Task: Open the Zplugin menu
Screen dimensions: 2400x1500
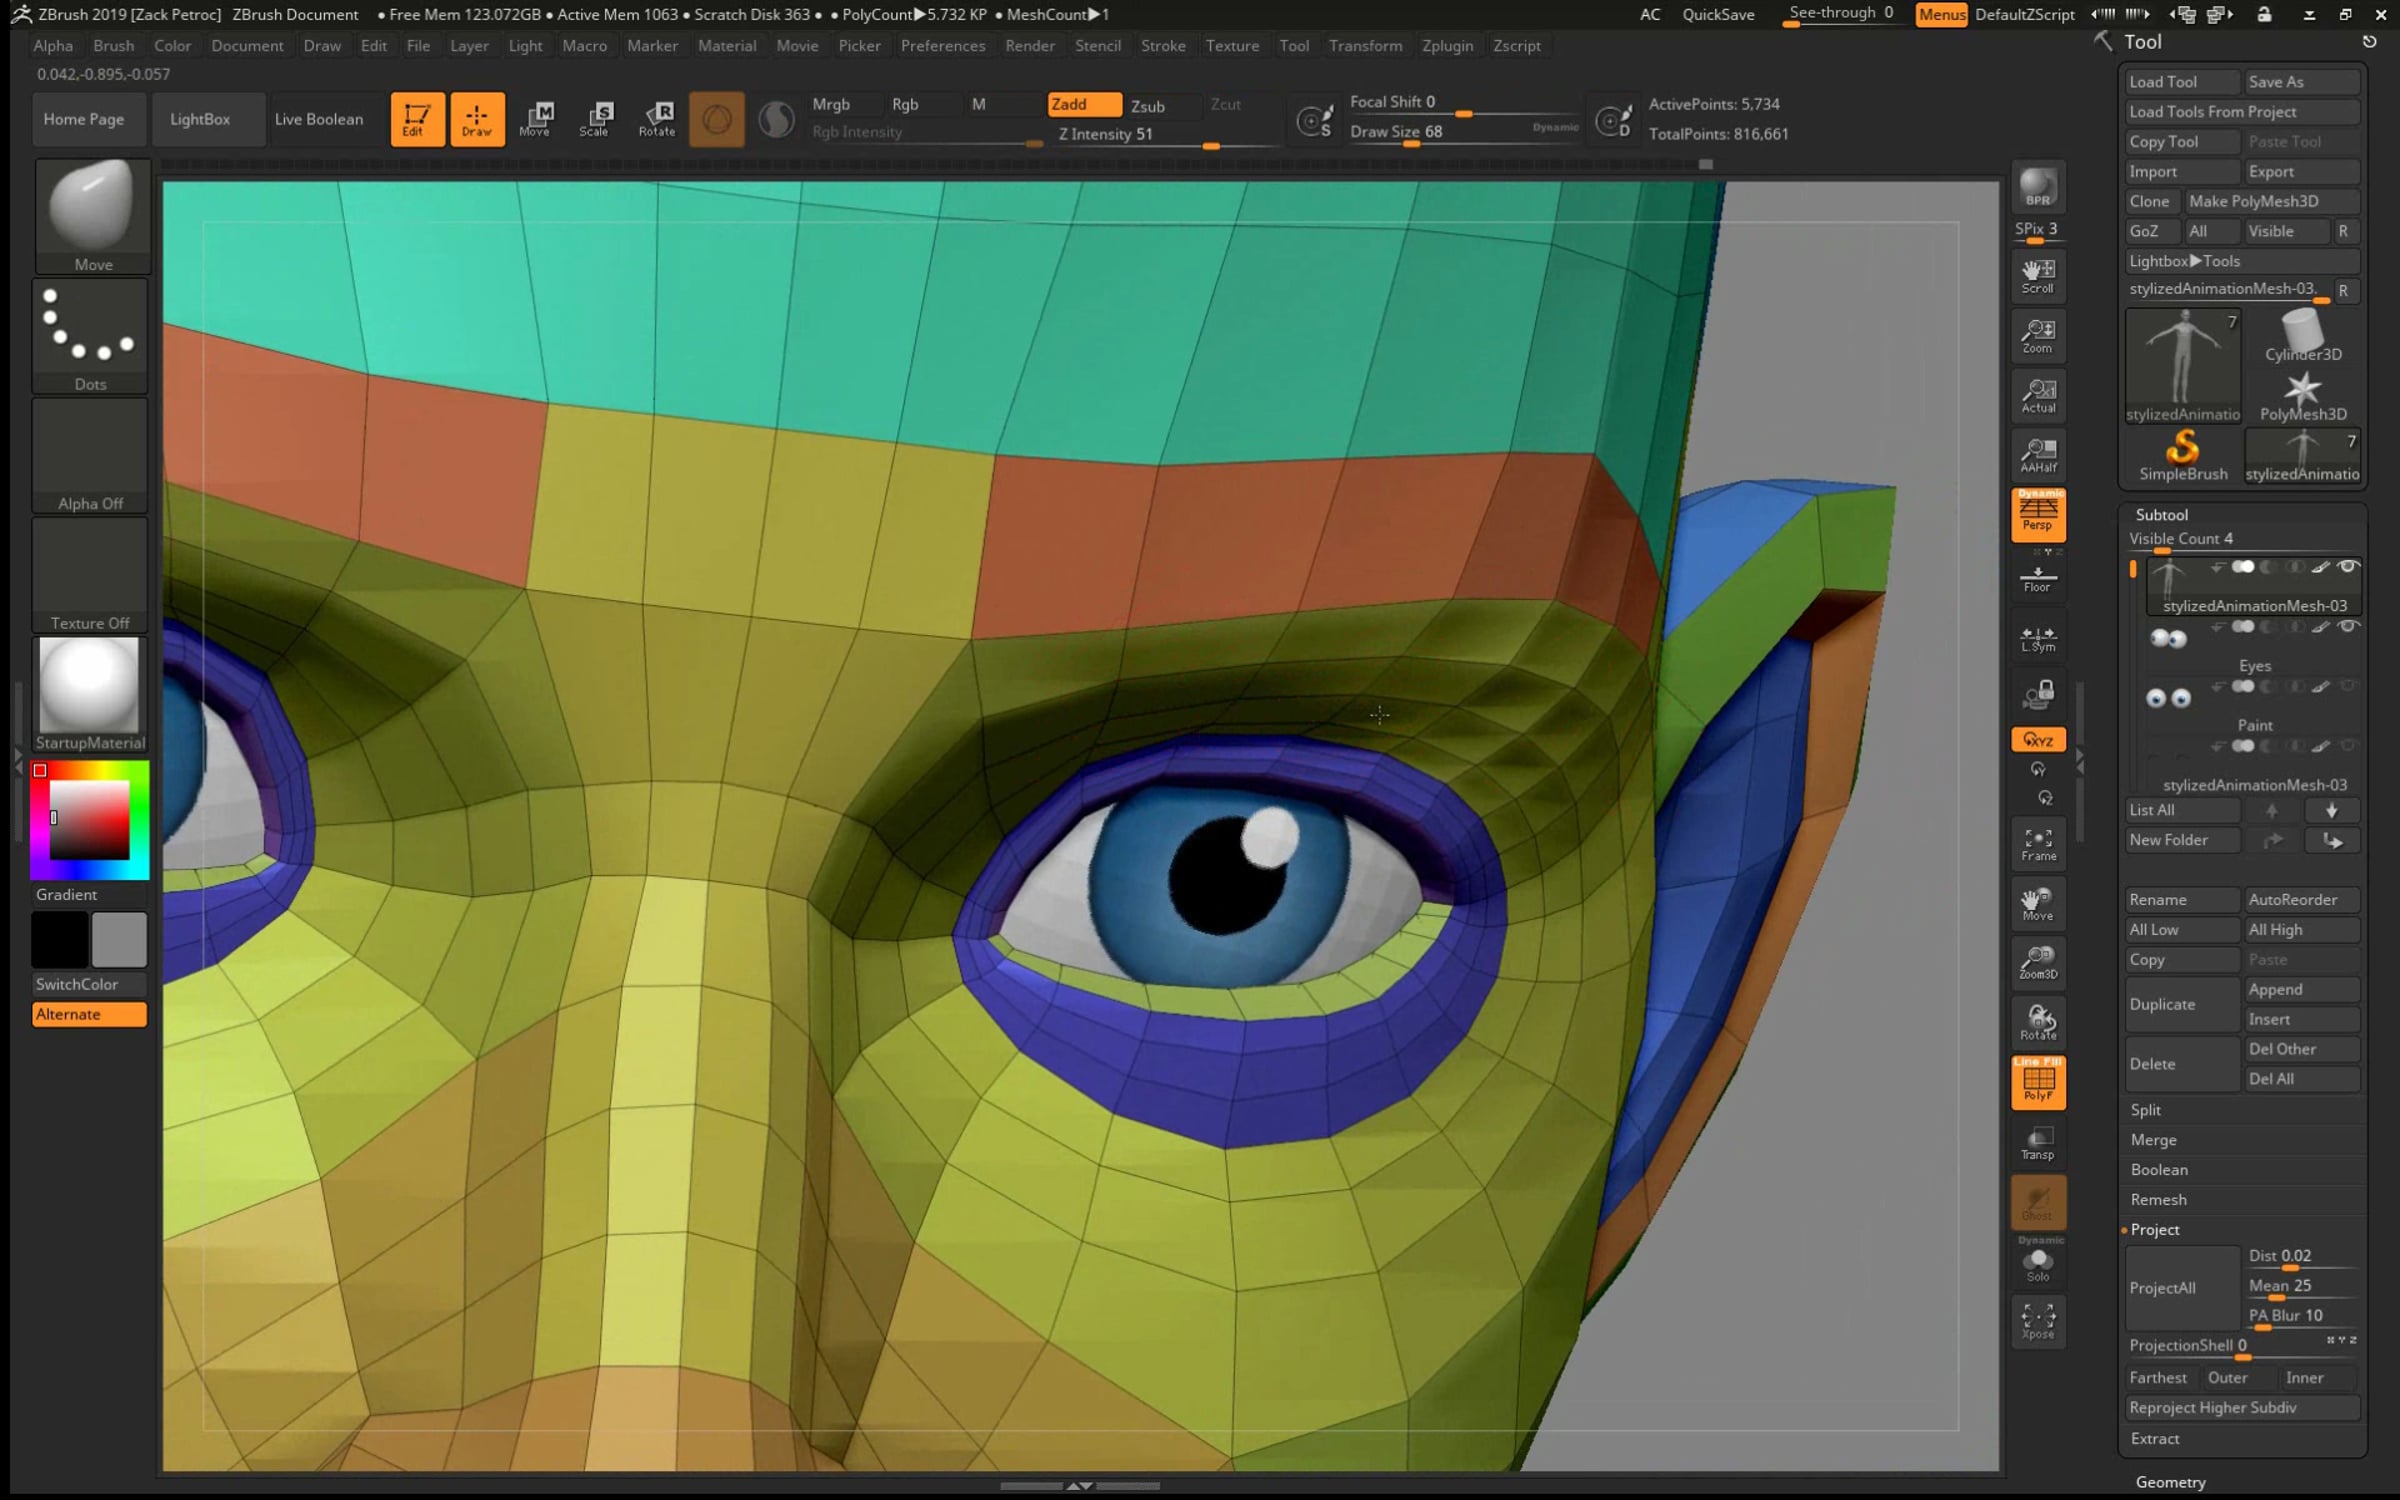Action: pos(1447,46)
